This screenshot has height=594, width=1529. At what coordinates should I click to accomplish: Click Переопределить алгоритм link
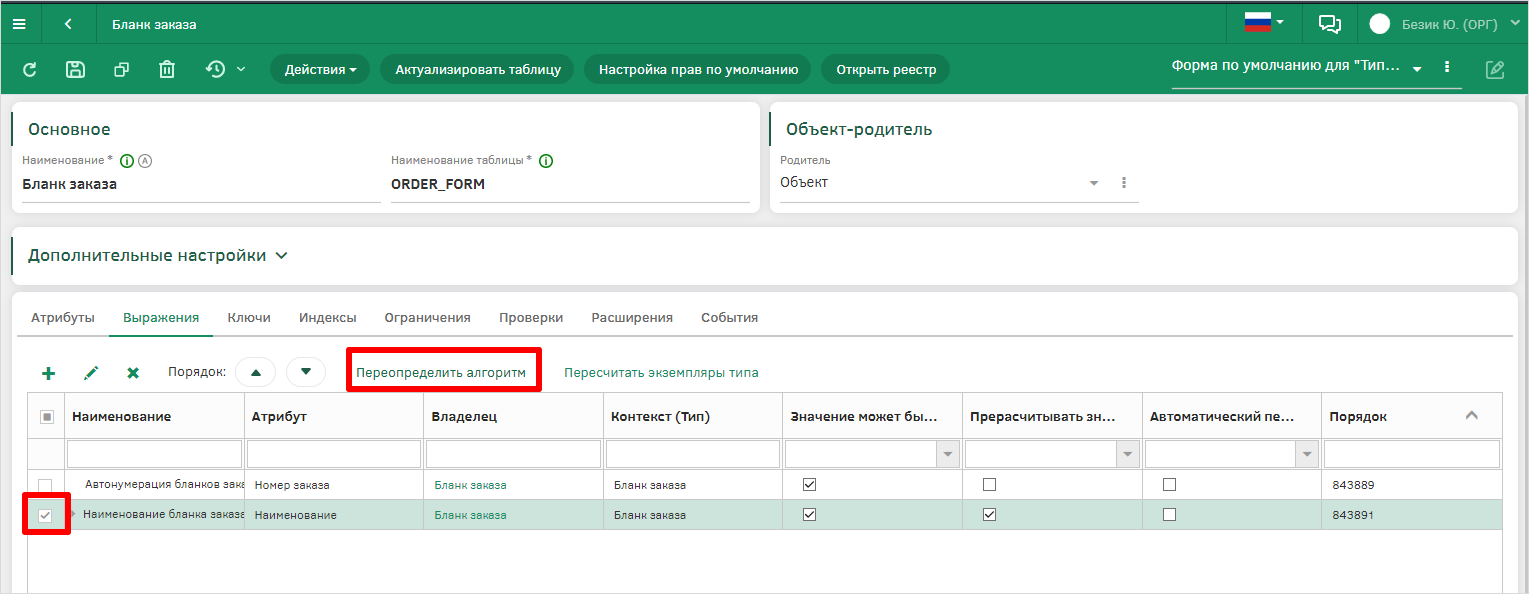(x=441, y=372)
